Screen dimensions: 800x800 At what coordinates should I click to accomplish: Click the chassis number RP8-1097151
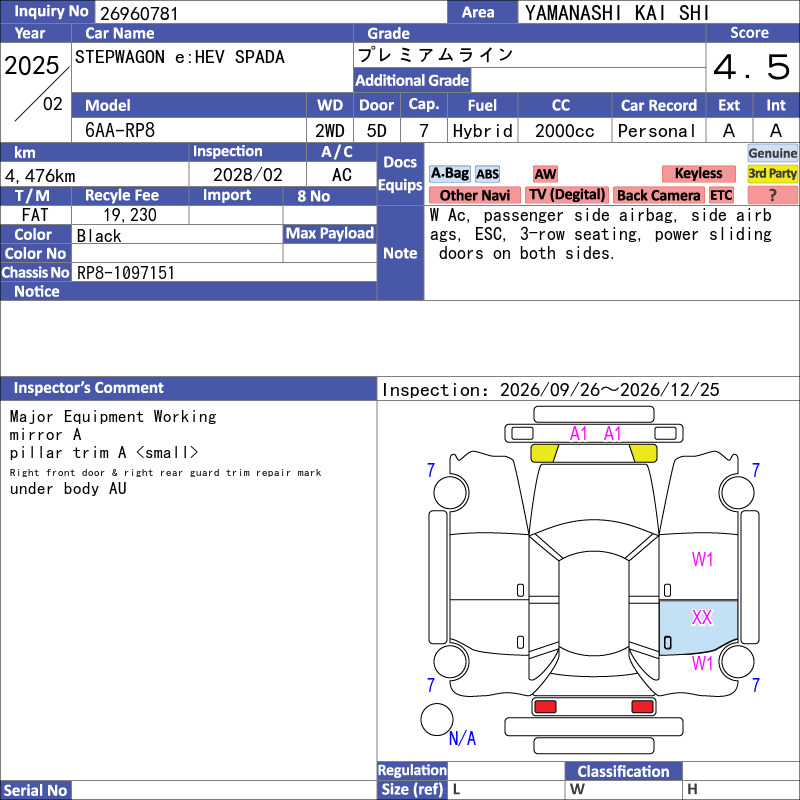[x=126, y=273]
